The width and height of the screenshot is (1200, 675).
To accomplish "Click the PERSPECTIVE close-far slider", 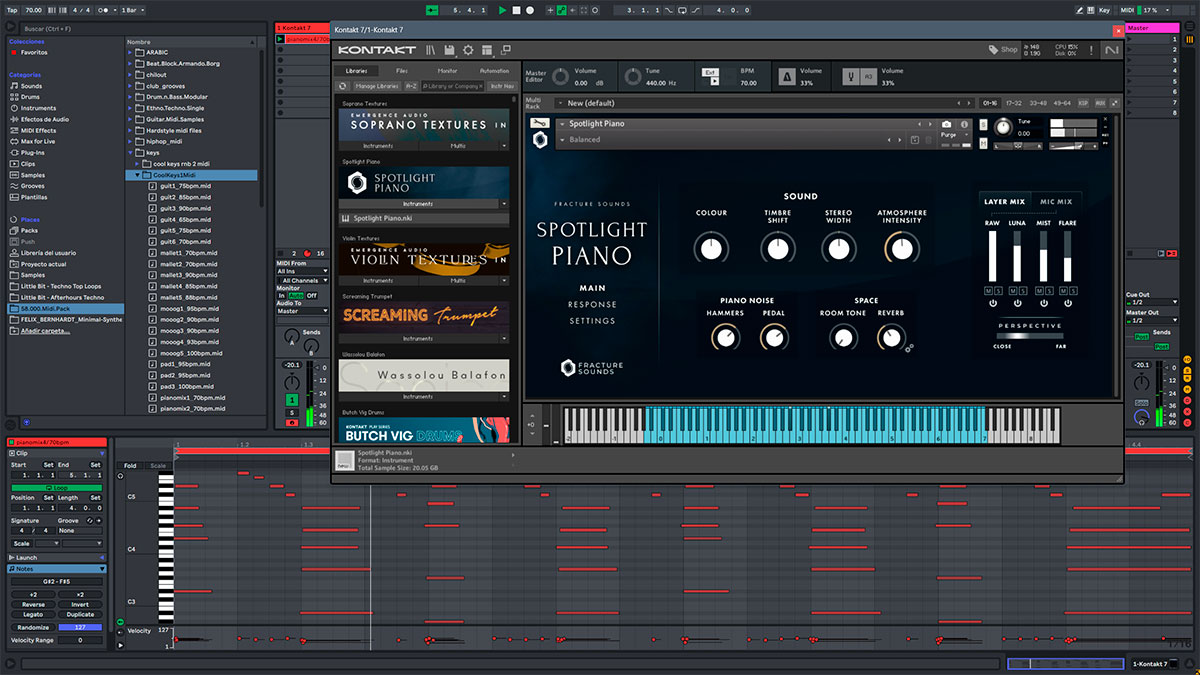I will pyautogui.click(x=1030, y=336).
